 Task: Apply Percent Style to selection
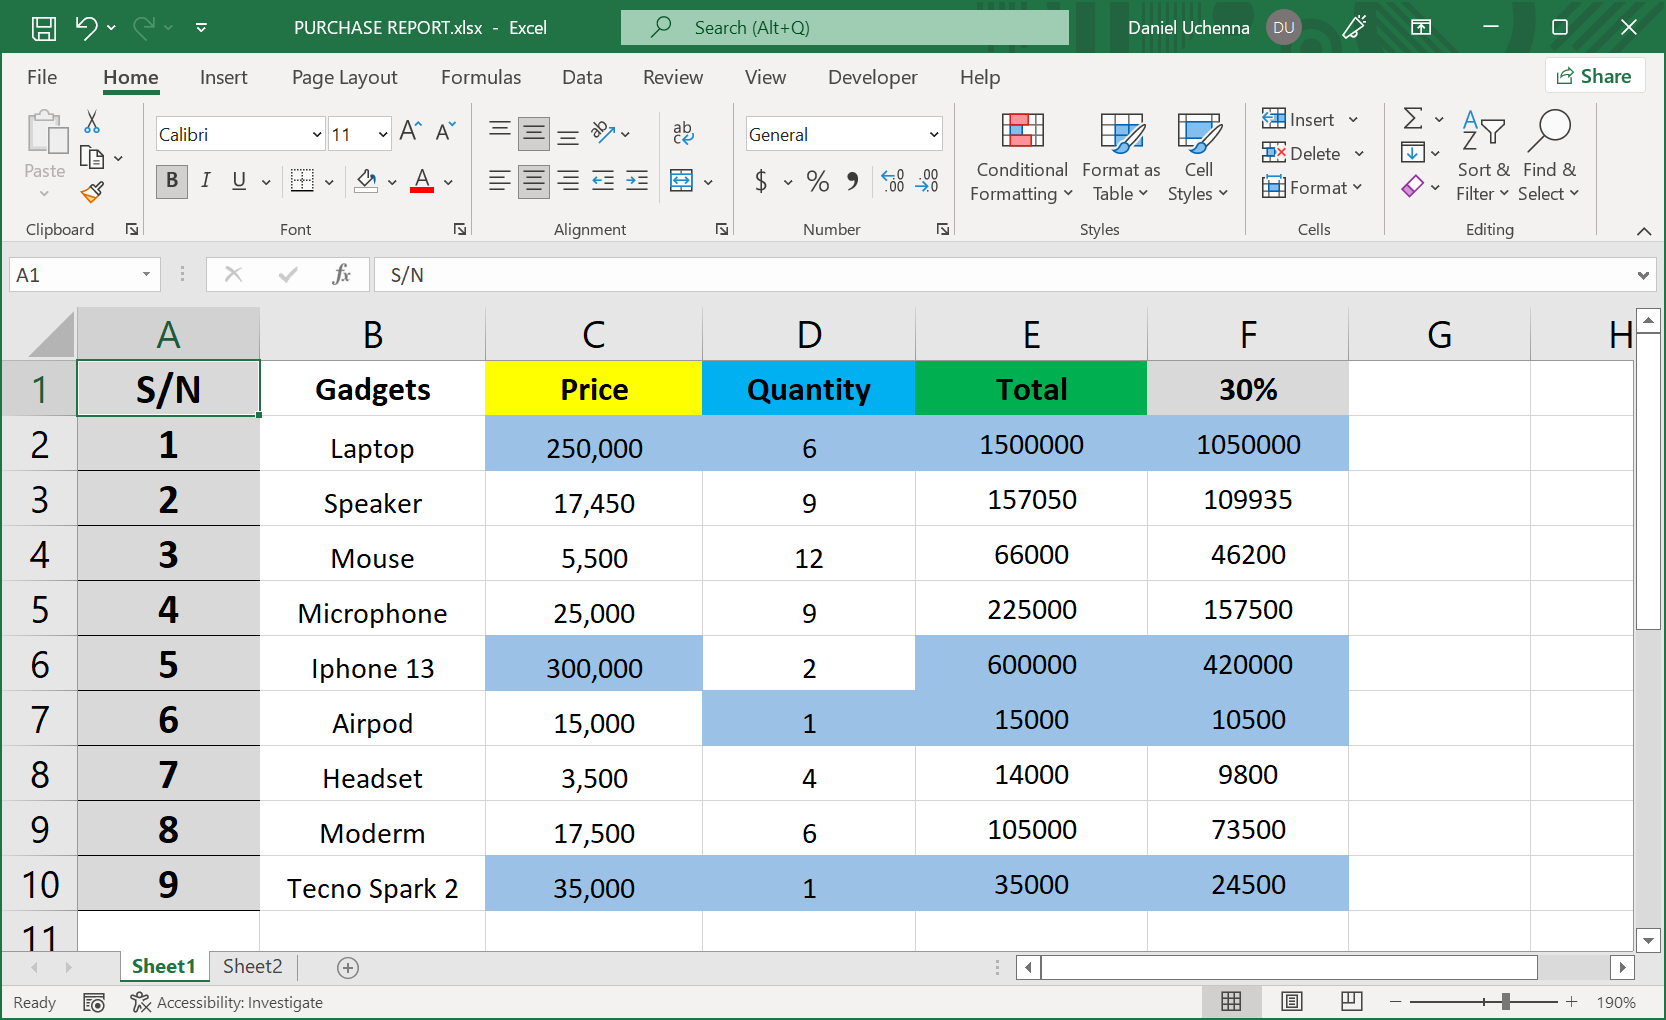coord(817,182)
